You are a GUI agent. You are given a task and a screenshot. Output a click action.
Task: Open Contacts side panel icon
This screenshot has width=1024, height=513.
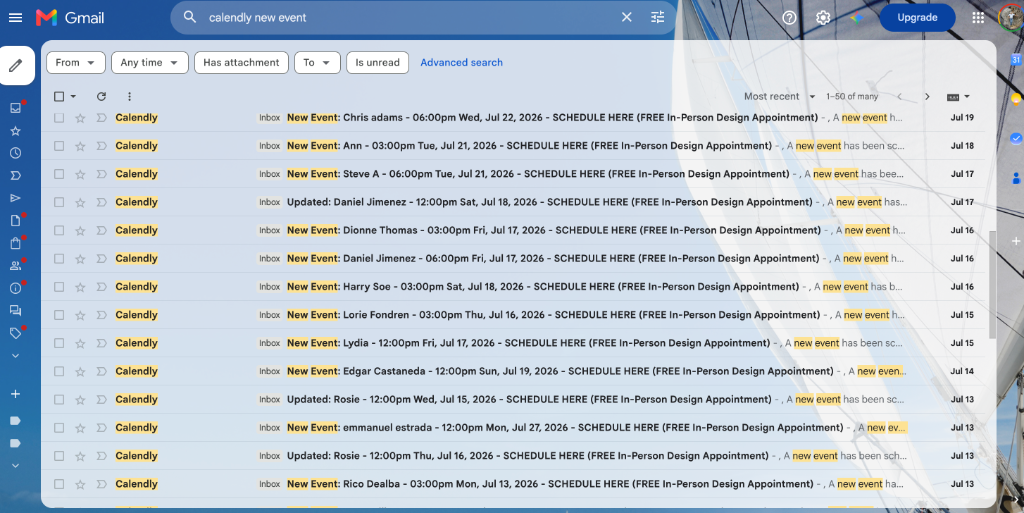[1016, 178]
